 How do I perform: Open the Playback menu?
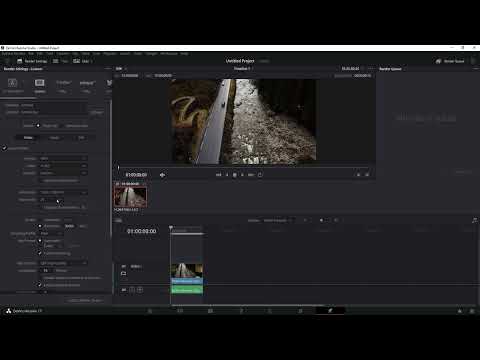(x=110, y=54)
